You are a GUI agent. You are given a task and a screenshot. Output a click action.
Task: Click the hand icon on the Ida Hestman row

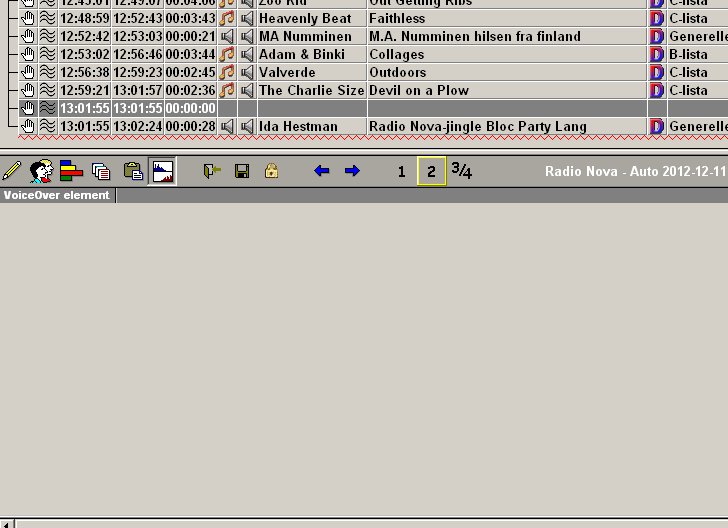[28, 126]
